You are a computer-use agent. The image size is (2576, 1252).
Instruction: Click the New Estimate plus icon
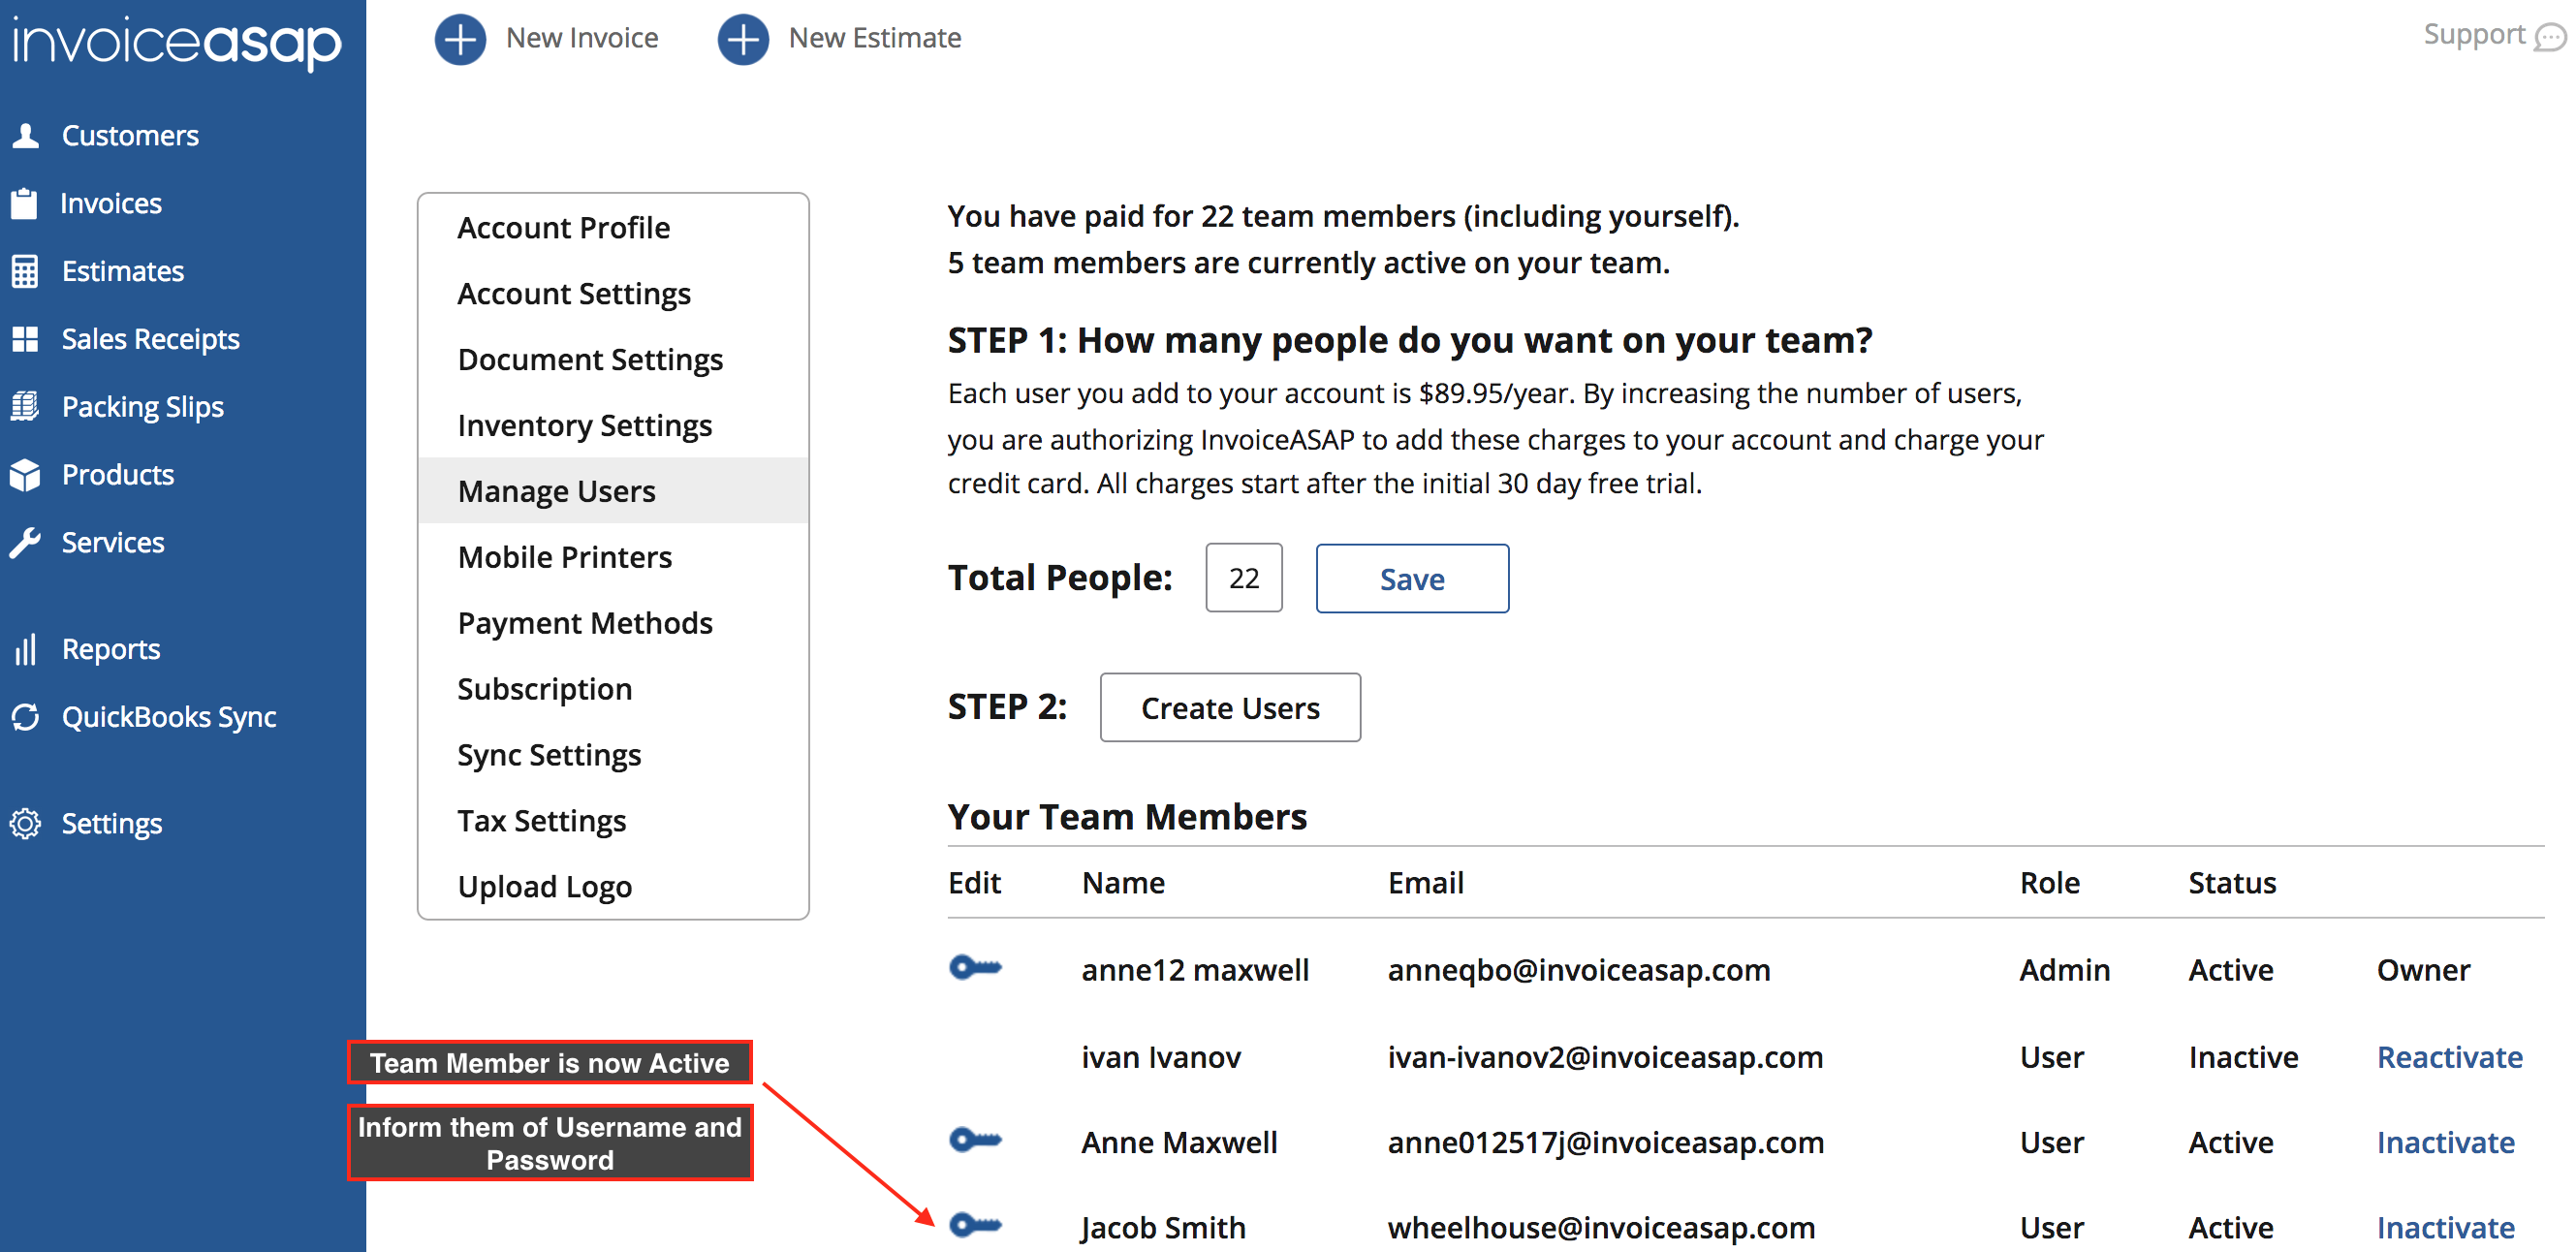pos(743,39)
